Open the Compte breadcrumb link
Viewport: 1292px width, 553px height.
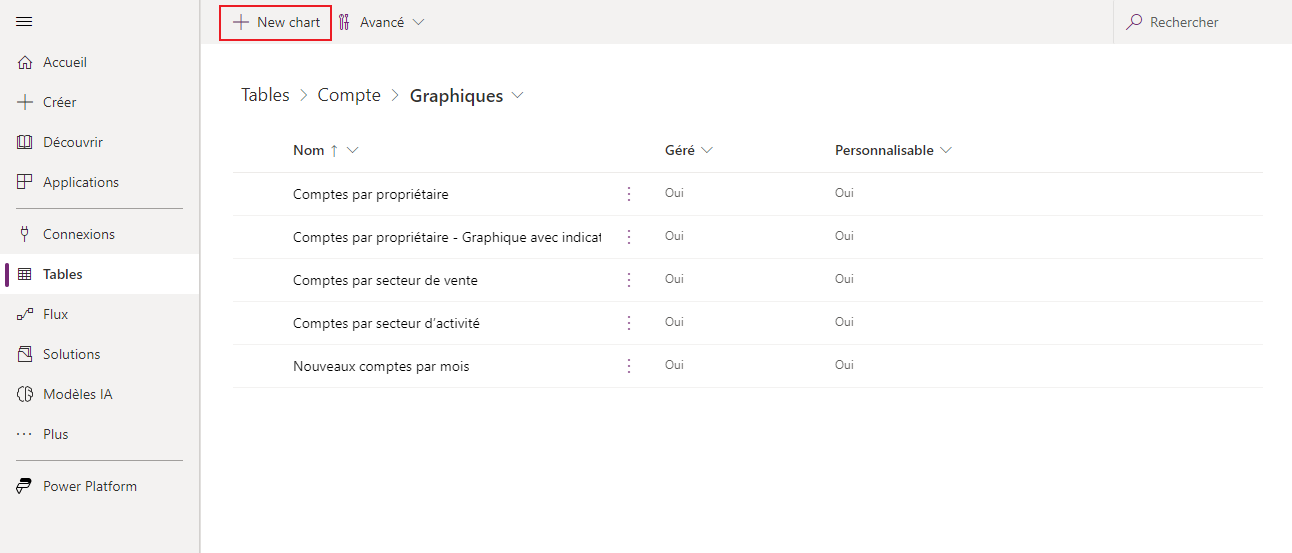click(349, 96)
